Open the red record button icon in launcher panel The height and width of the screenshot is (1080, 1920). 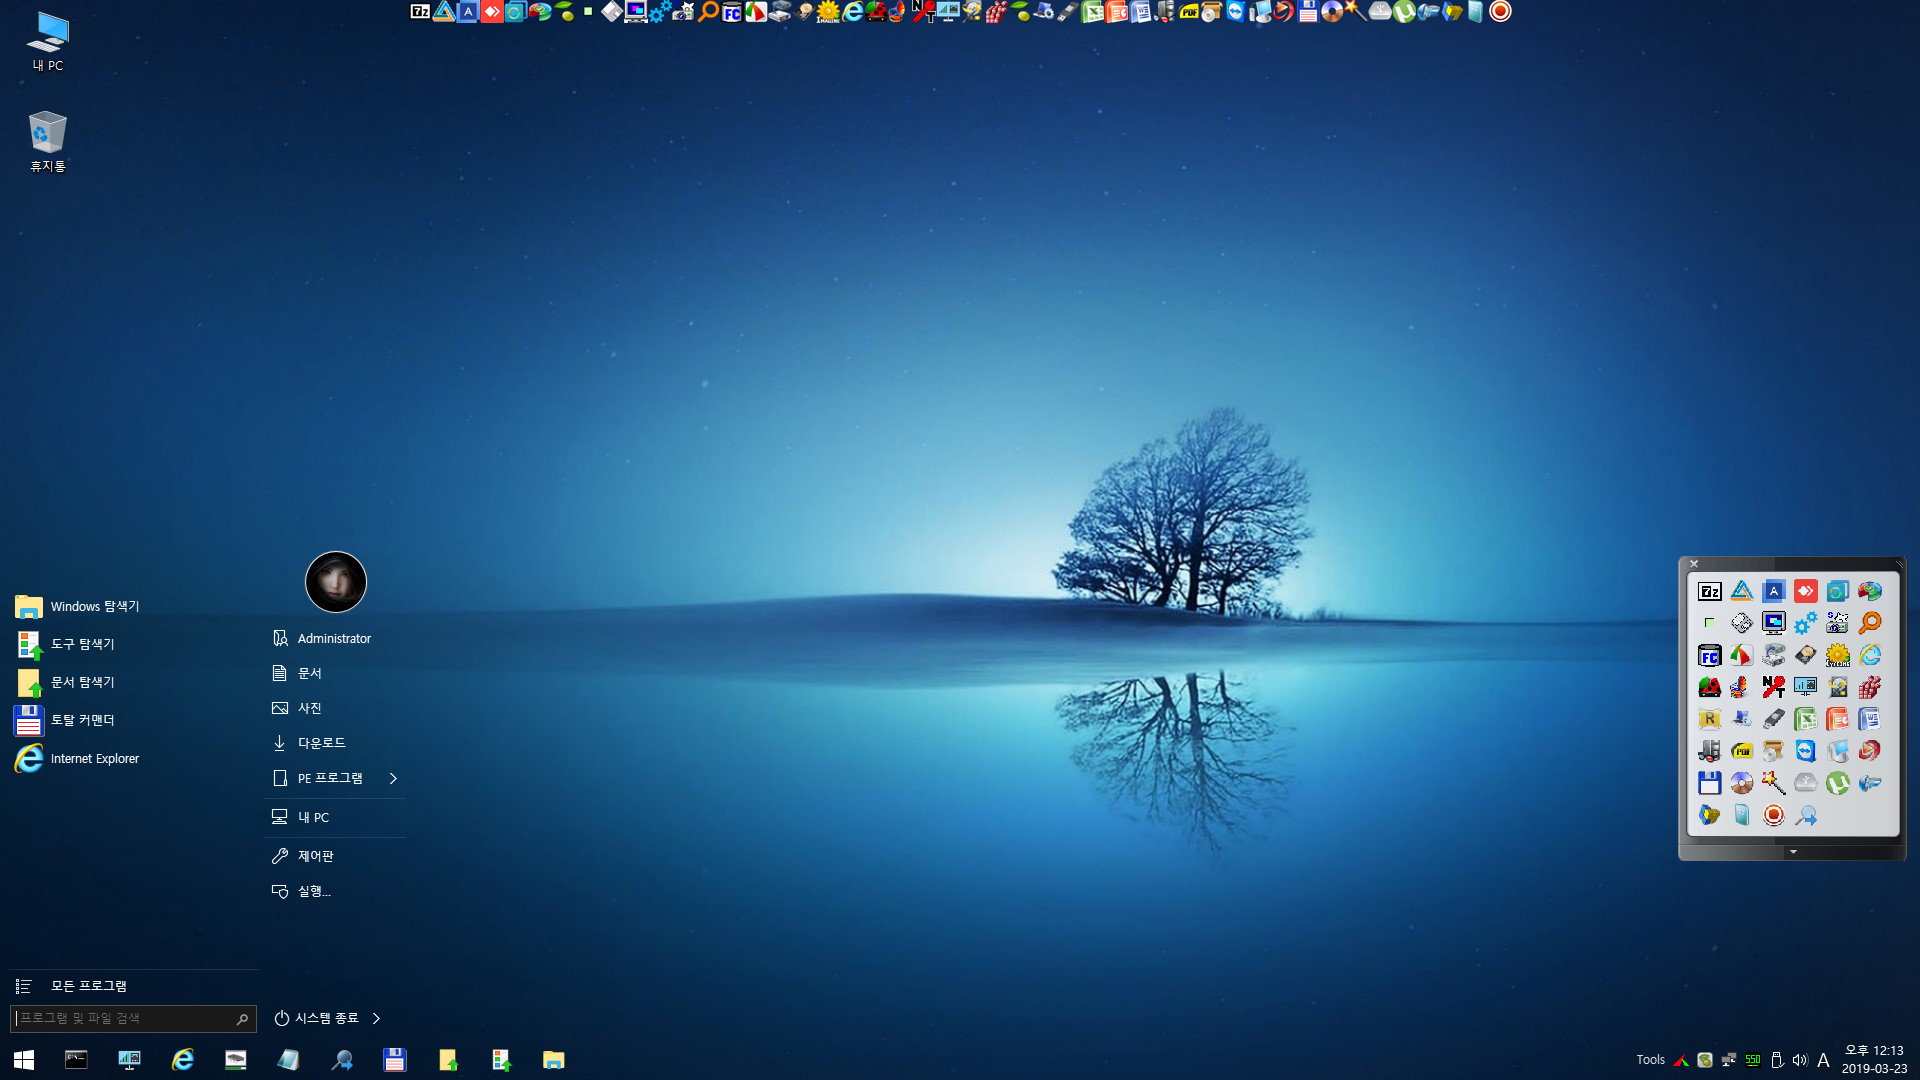pyautogui.click(x=1774, y=815)
